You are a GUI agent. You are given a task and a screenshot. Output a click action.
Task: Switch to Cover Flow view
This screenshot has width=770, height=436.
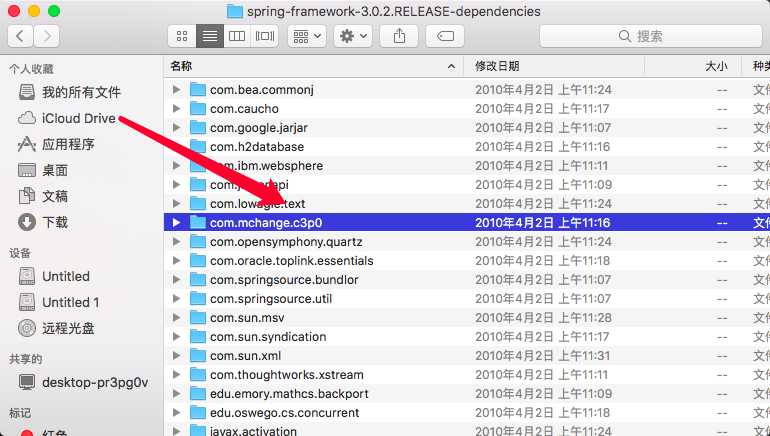265,36
